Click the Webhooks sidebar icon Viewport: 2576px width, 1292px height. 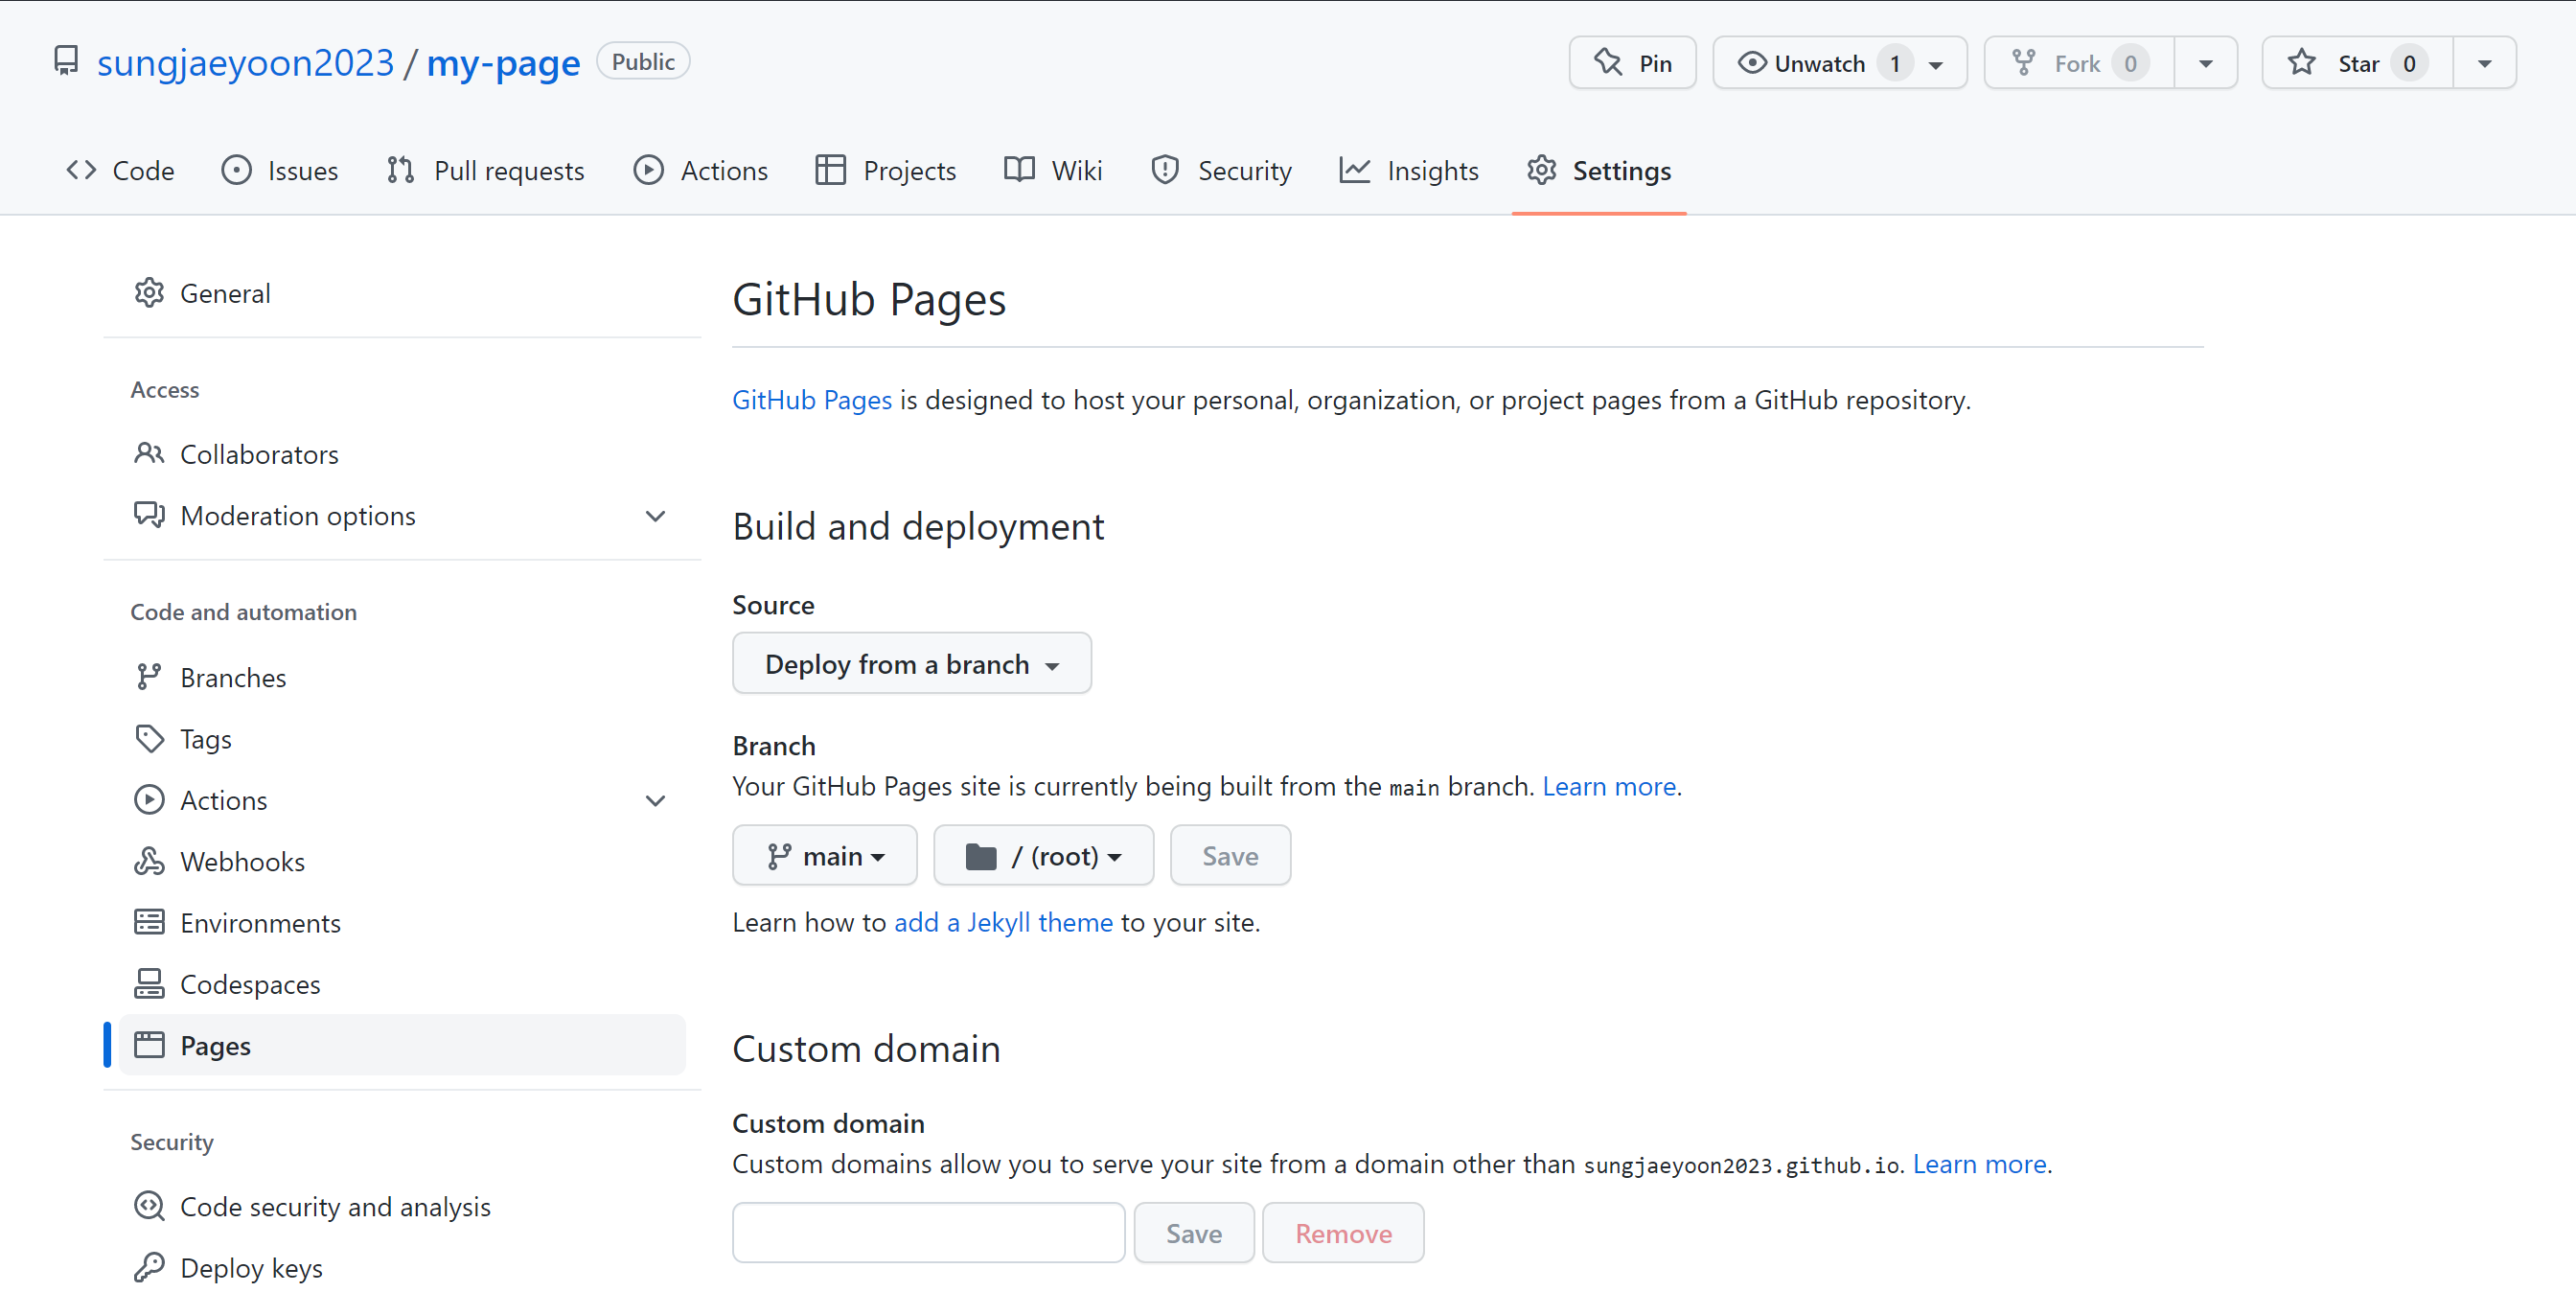[149, 861]
